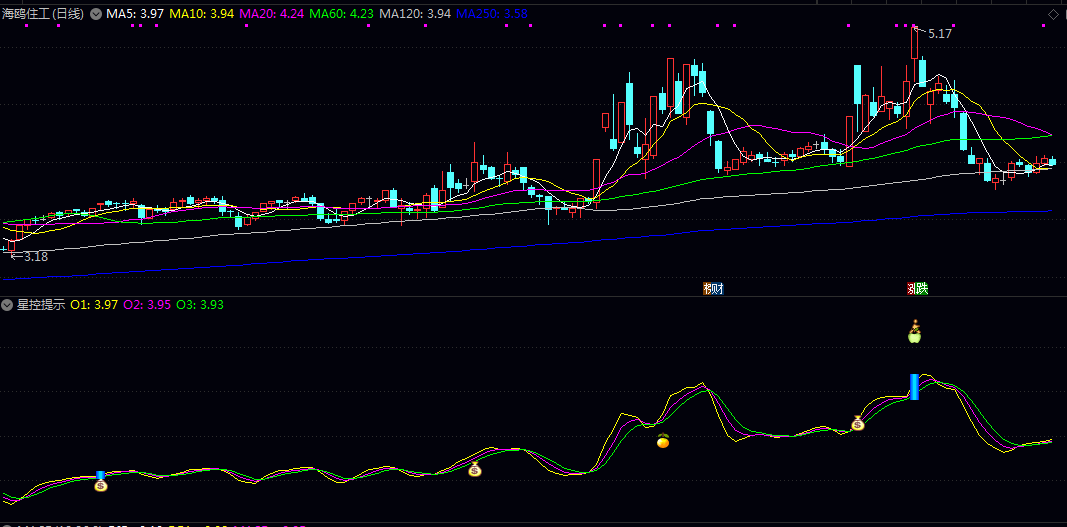
Task: Click the tall blue bar at indicator peak
Action: coord(914,387)
